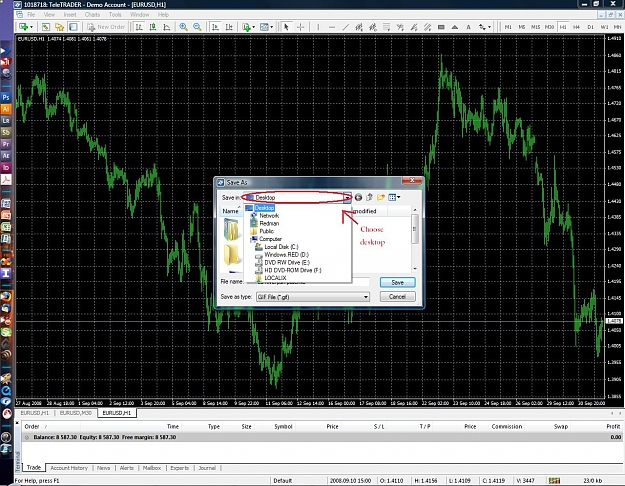Click the Market Watch toolbar icon
Image resolution: width=625 pixels, height=486 pixels.
[46, 27]
